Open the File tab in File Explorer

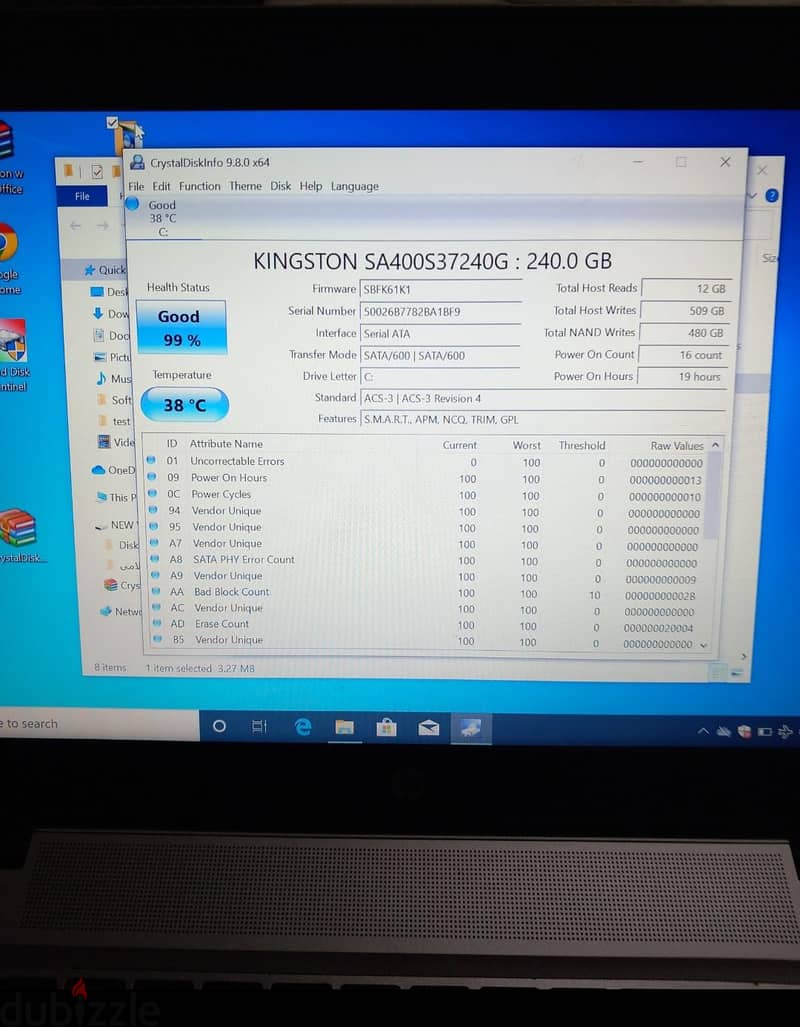82,196
